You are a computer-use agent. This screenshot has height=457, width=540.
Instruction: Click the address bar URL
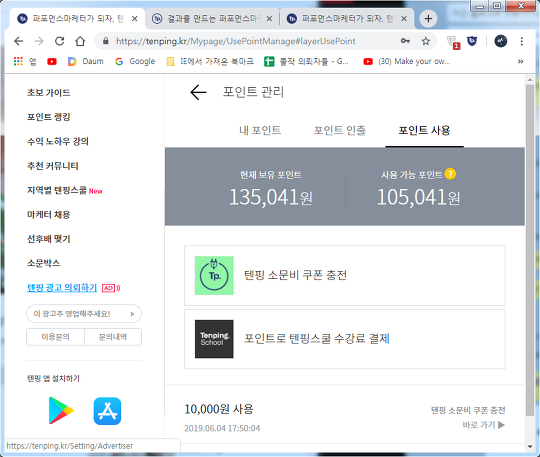coord(236,41)
